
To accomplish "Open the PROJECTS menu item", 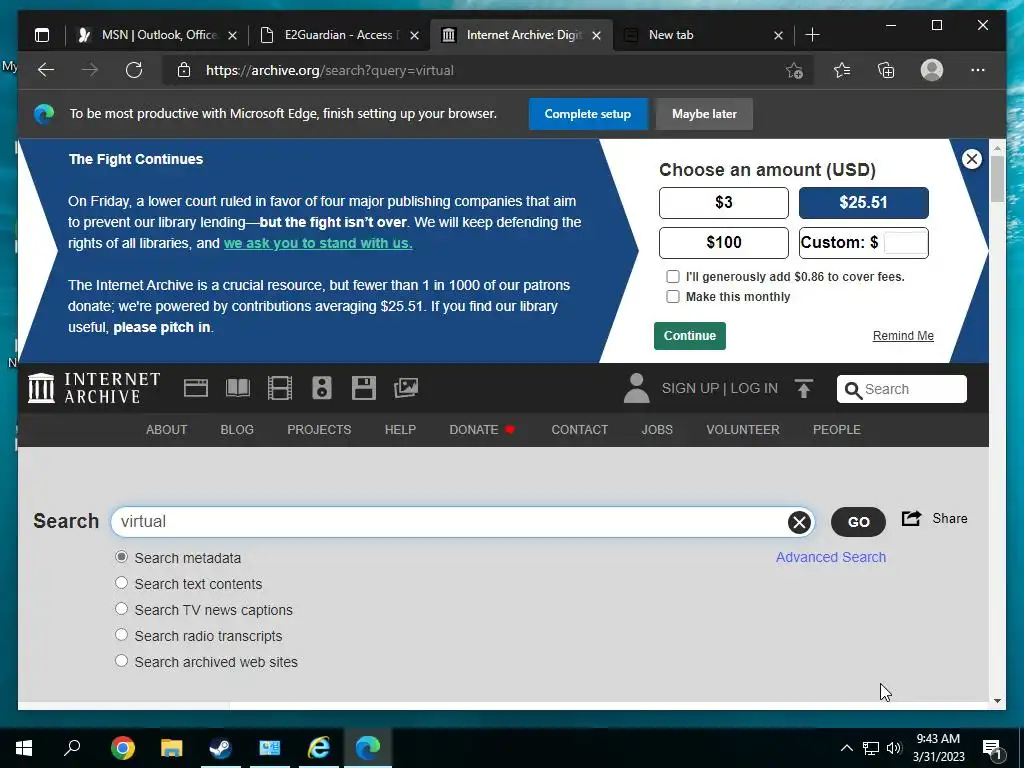I will coord(319,430).
